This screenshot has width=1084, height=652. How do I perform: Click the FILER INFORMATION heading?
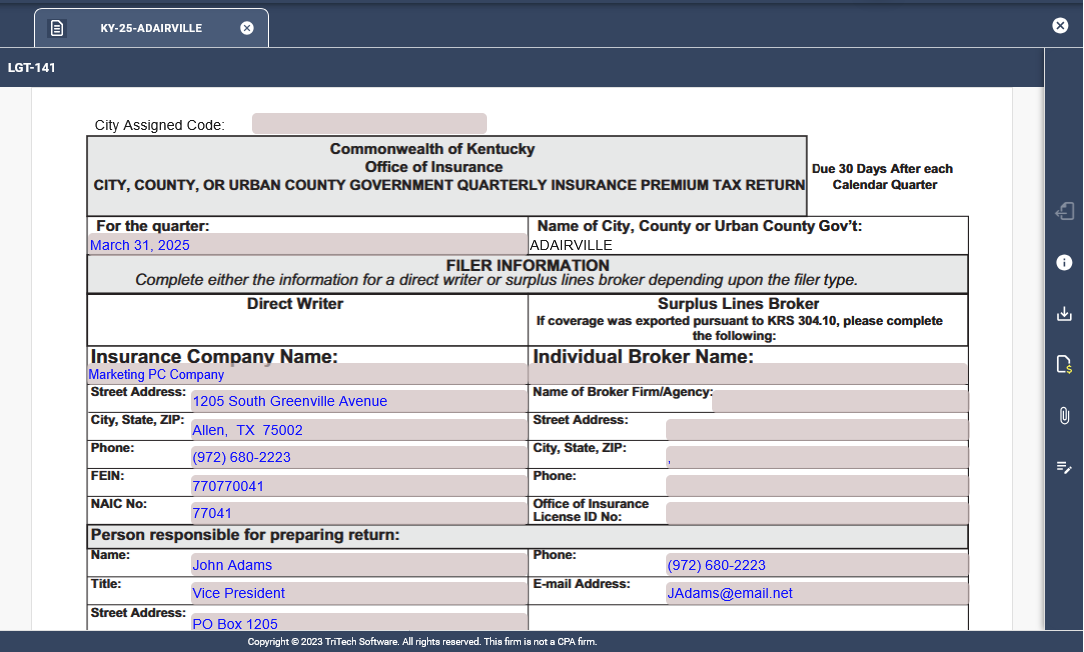point(527,266)
